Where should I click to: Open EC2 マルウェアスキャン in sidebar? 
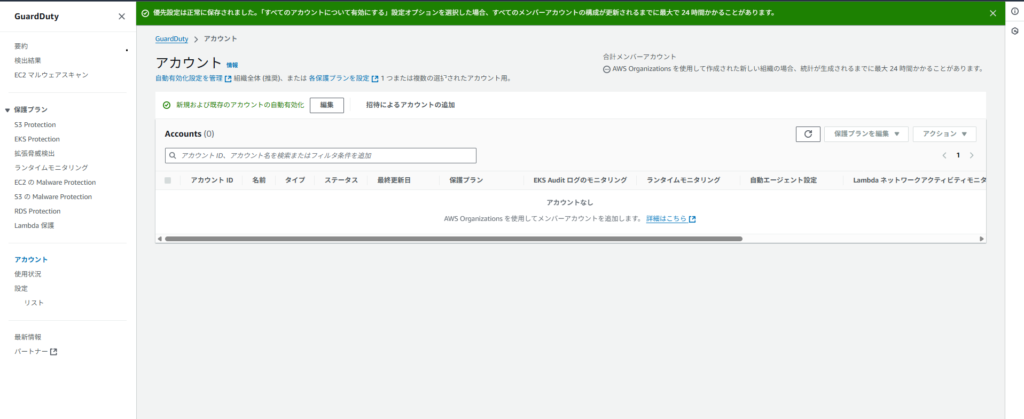51,75
